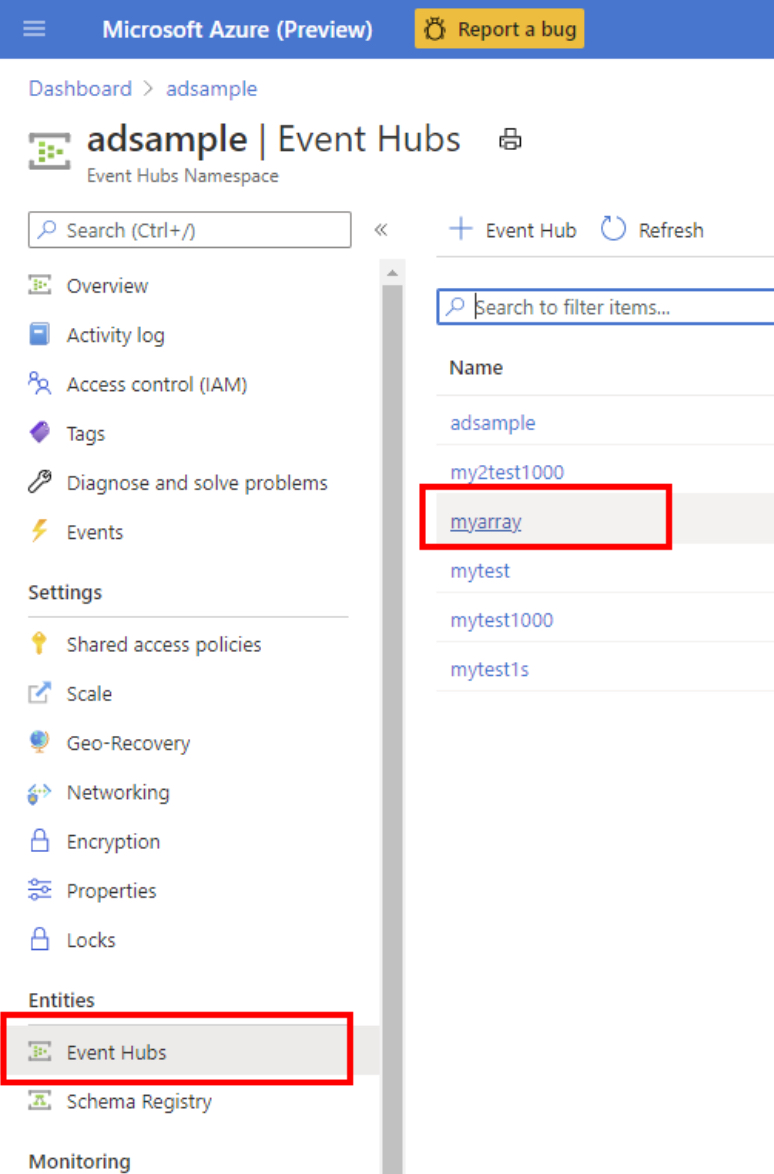Open the Networking settings item
Screen dimensions: 774x1174
pyautogui.click(x=117, y=792)
